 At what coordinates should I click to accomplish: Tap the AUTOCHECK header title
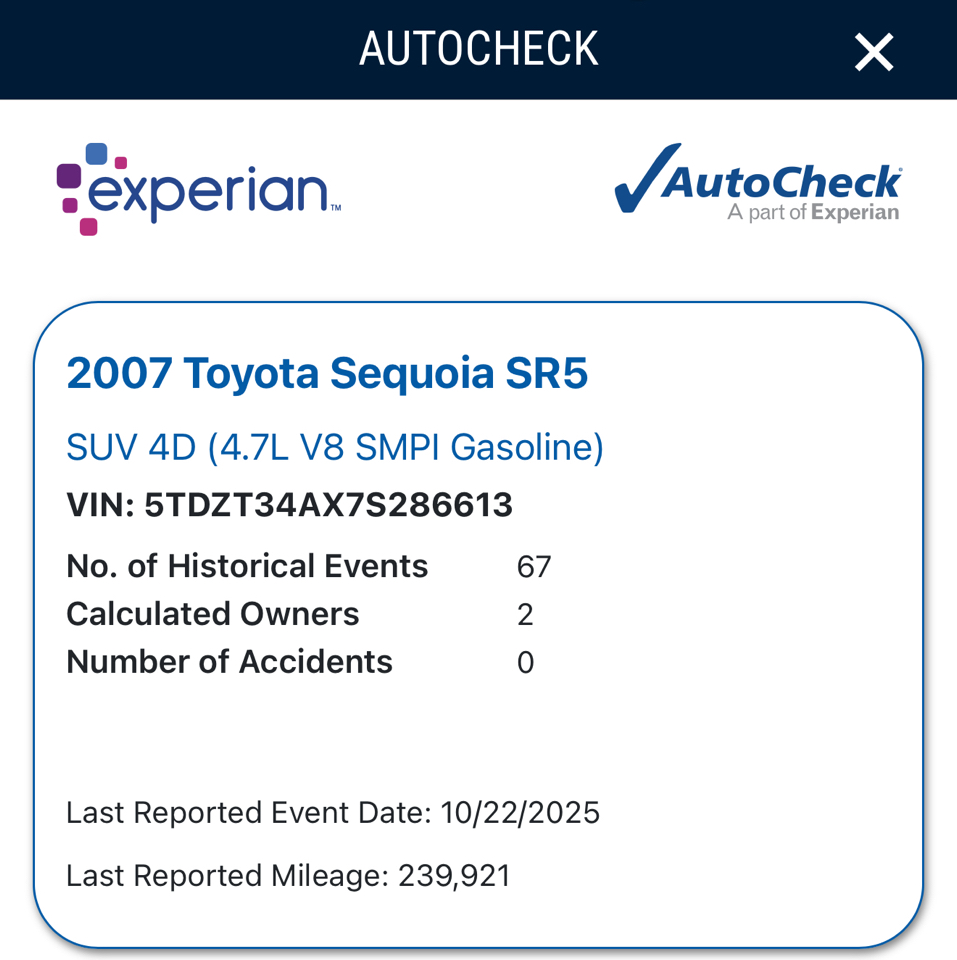(478, 49)
